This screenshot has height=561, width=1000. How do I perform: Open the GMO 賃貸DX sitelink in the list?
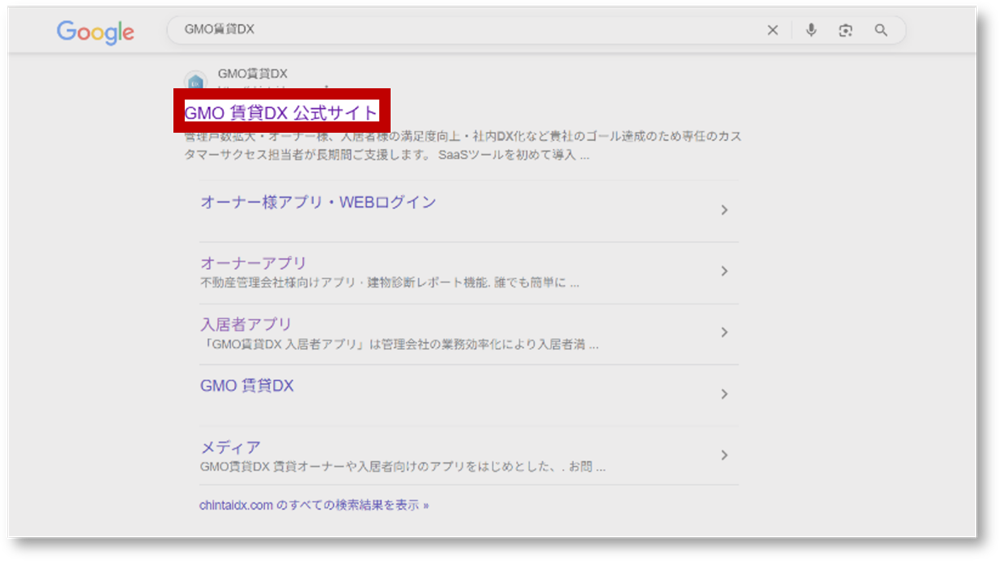(247, 386)
